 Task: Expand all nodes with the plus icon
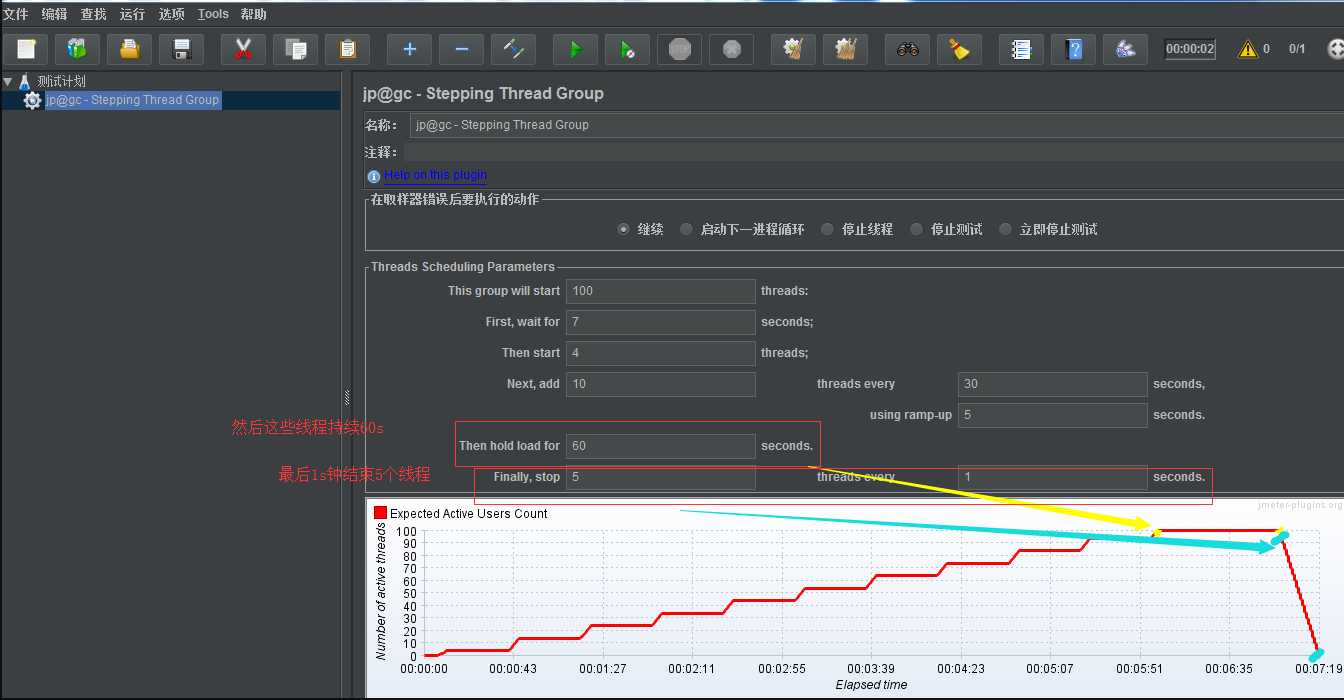point(409,49)
